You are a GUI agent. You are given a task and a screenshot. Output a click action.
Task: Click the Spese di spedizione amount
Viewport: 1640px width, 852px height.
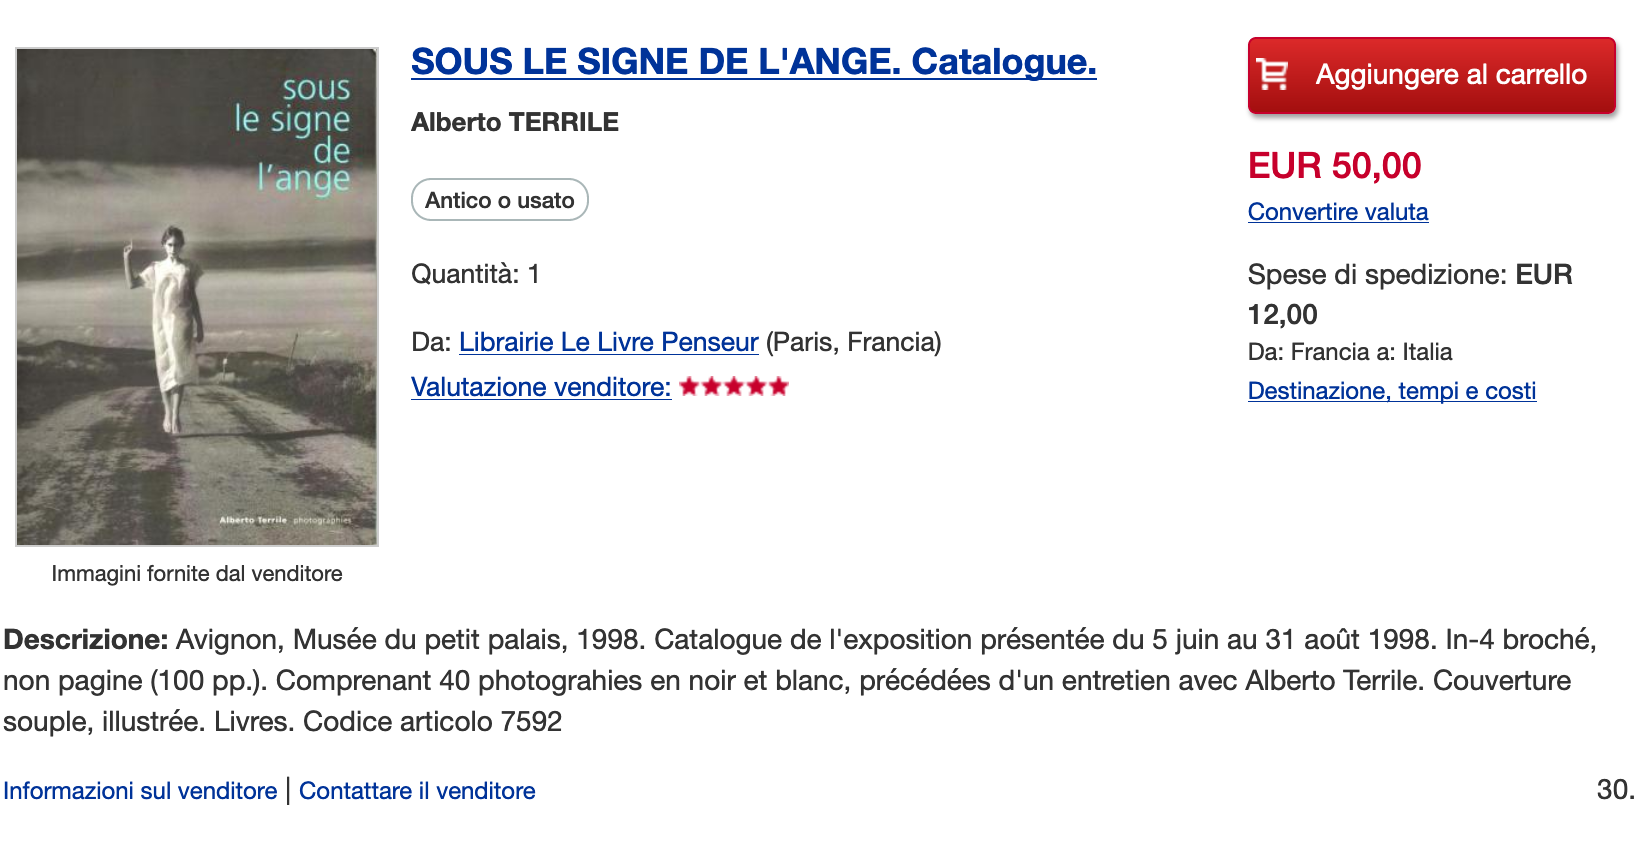[1410, 294]
